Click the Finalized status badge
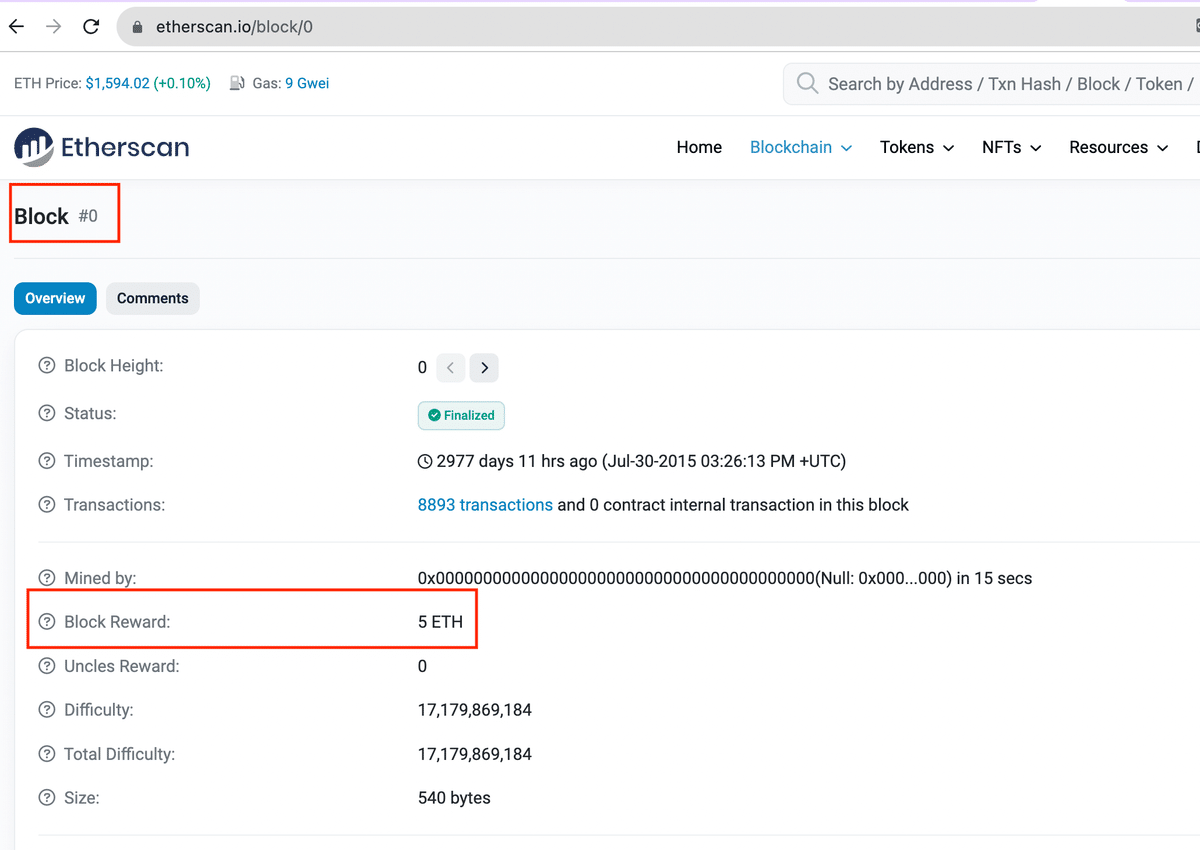1200x850 pixels. [x=461, y=415]
